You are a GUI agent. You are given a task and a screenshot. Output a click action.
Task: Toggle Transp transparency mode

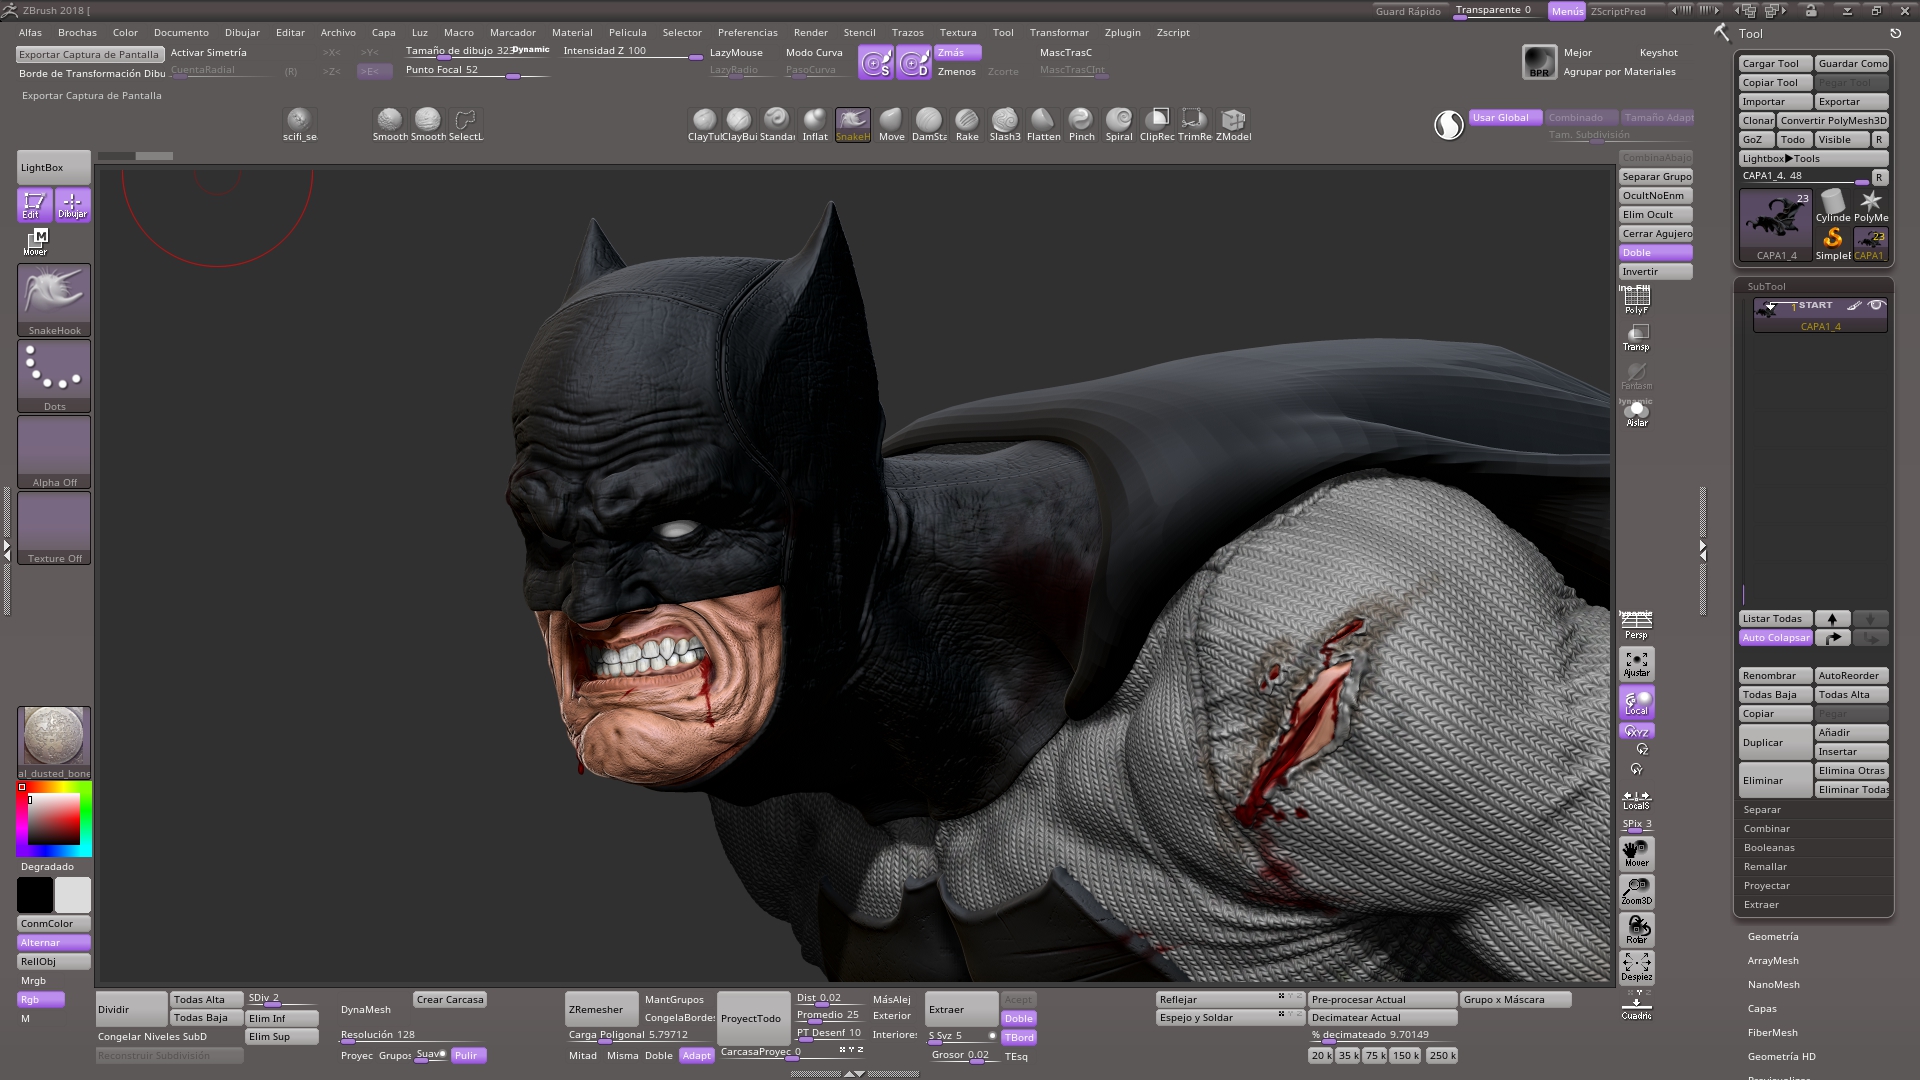[1637, 338]
